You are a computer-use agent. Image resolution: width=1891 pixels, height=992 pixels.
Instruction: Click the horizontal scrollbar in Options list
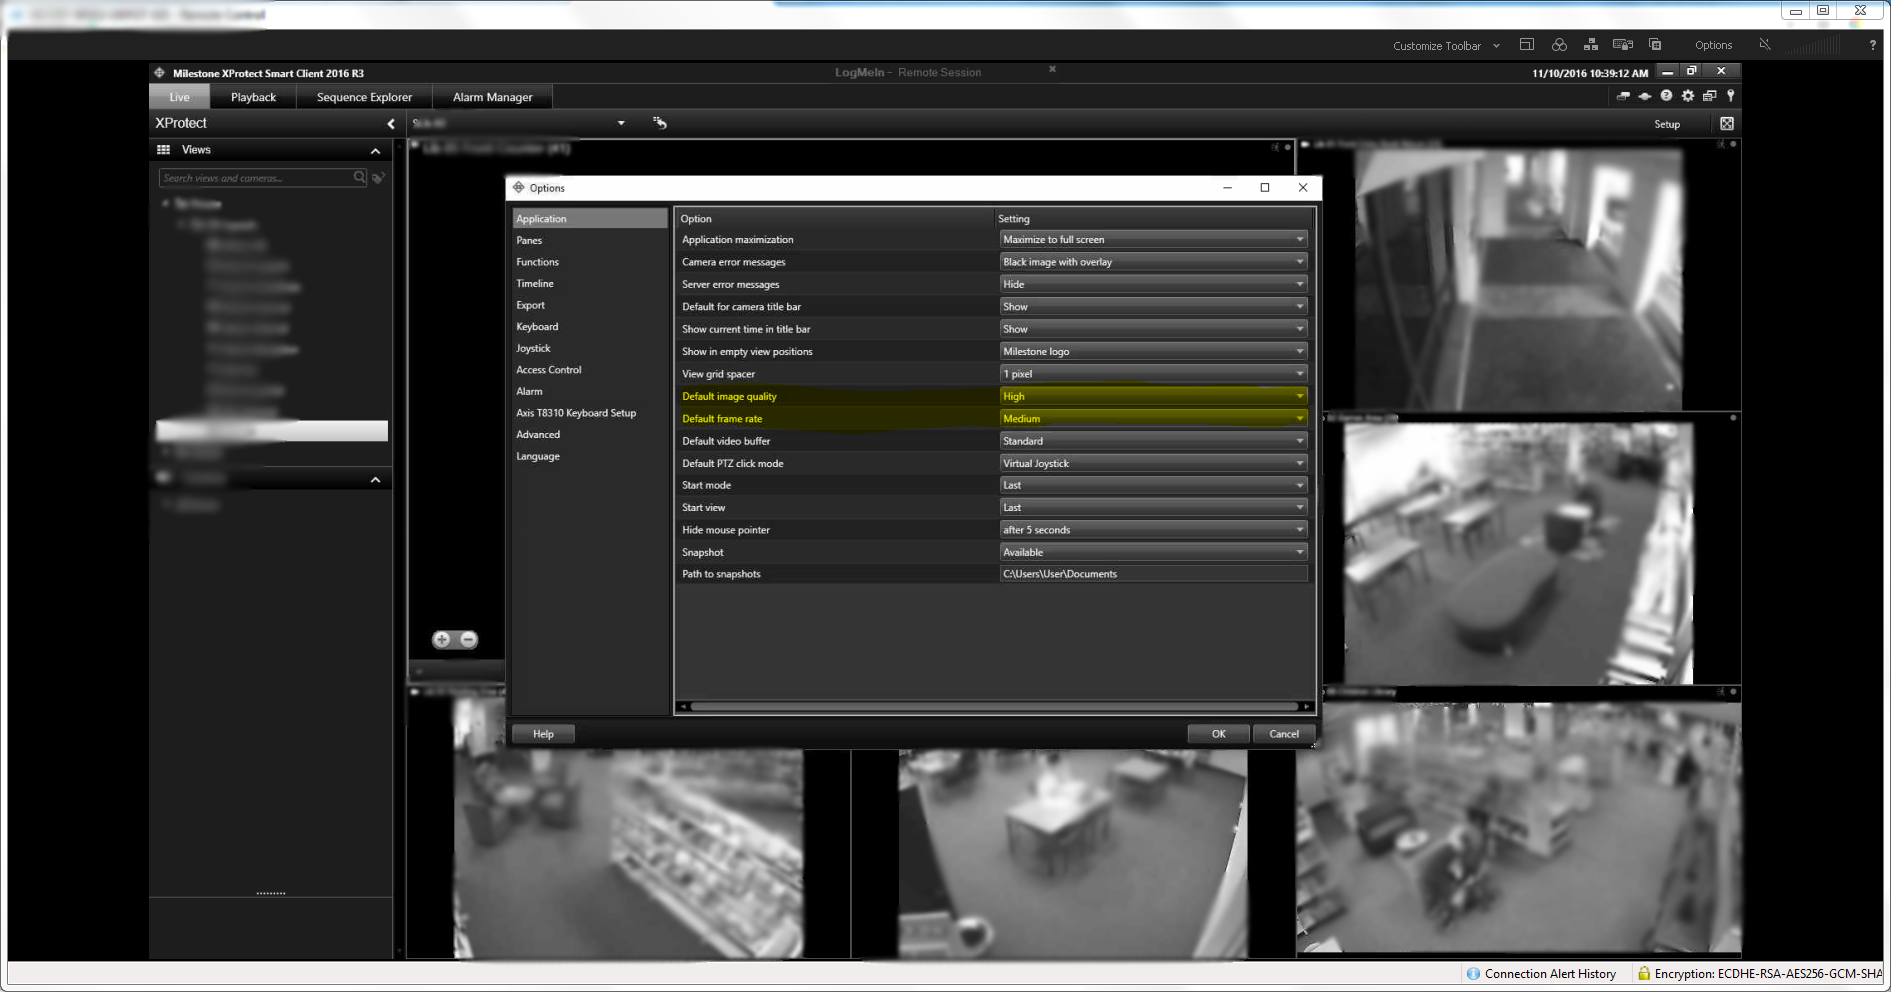[994, 707]
